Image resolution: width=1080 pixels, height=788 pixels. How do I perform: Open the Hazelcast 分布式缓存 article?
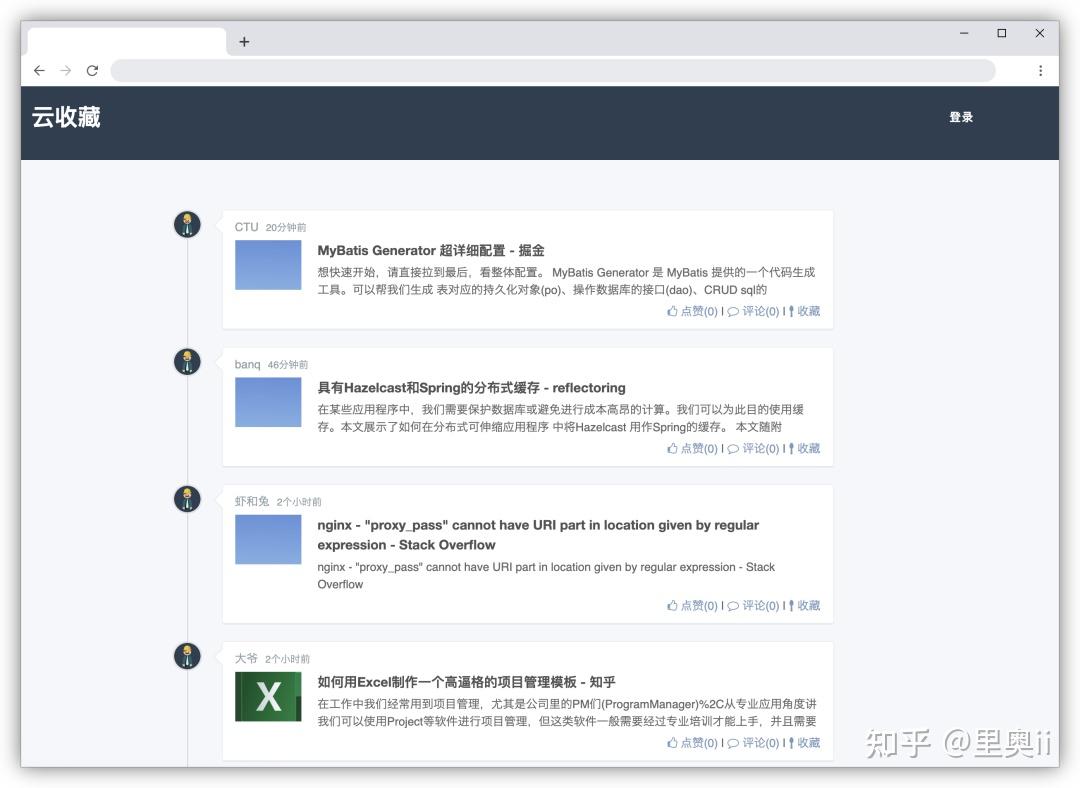pos(470,387)
